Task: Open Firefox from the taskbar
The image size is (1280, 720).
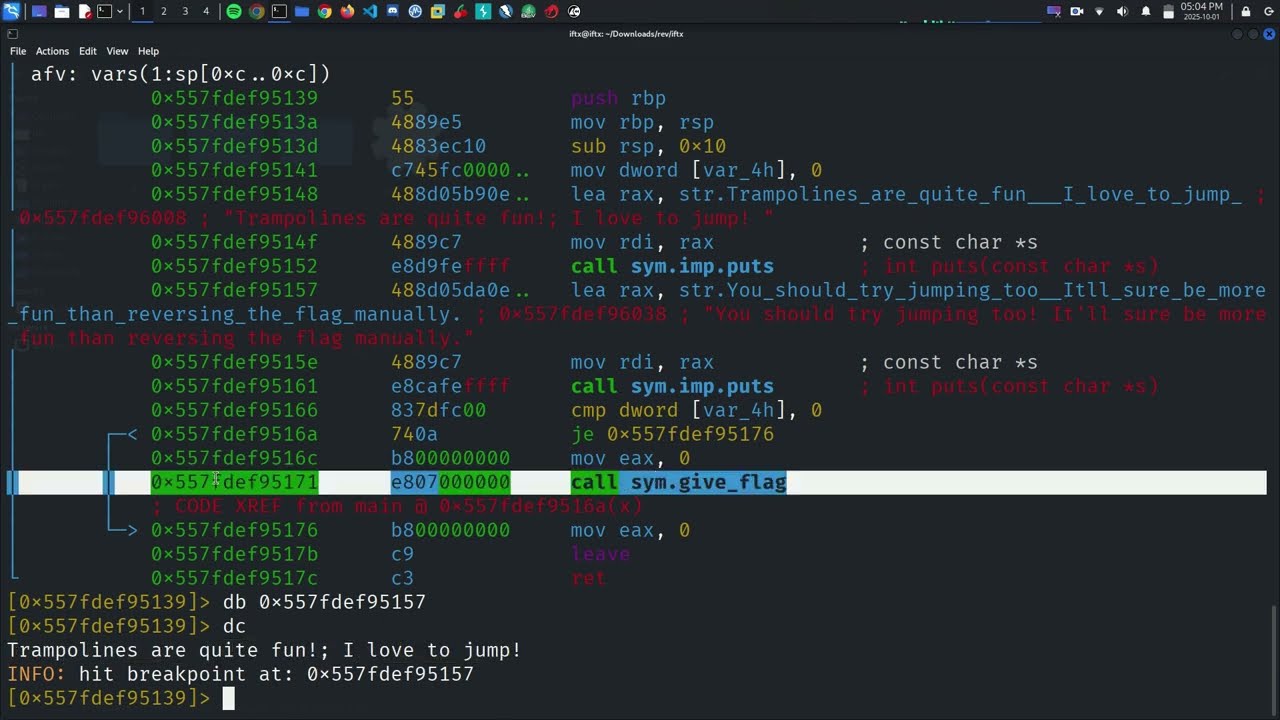Action: tap(347, 12)
